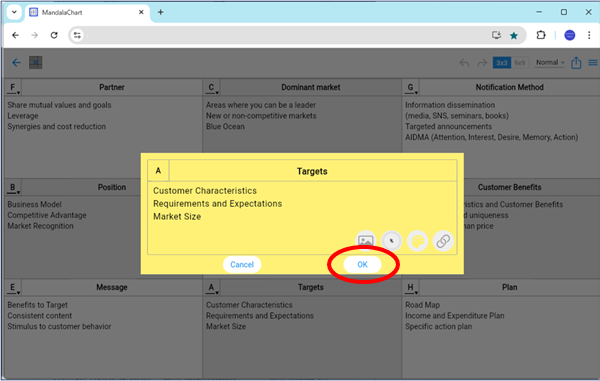
Task: Click 'Targeted announcements' text
Action: click(x=448, y=127)
